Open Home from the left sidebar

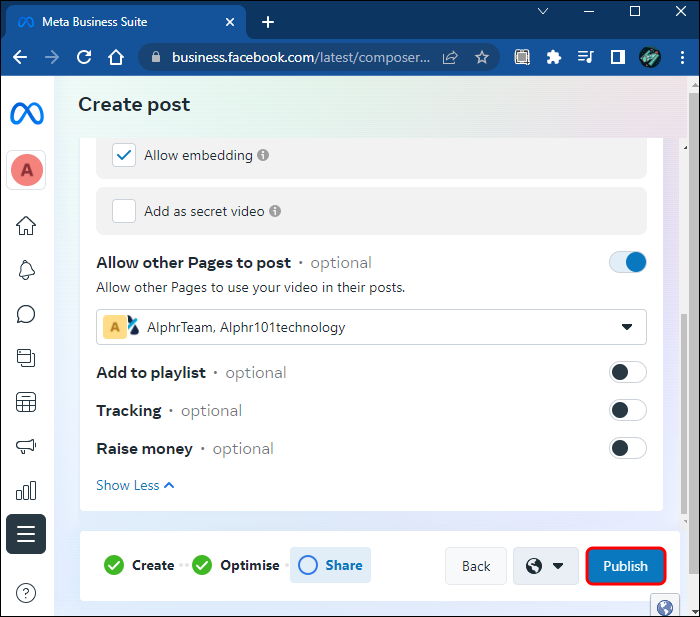[26, 225]
